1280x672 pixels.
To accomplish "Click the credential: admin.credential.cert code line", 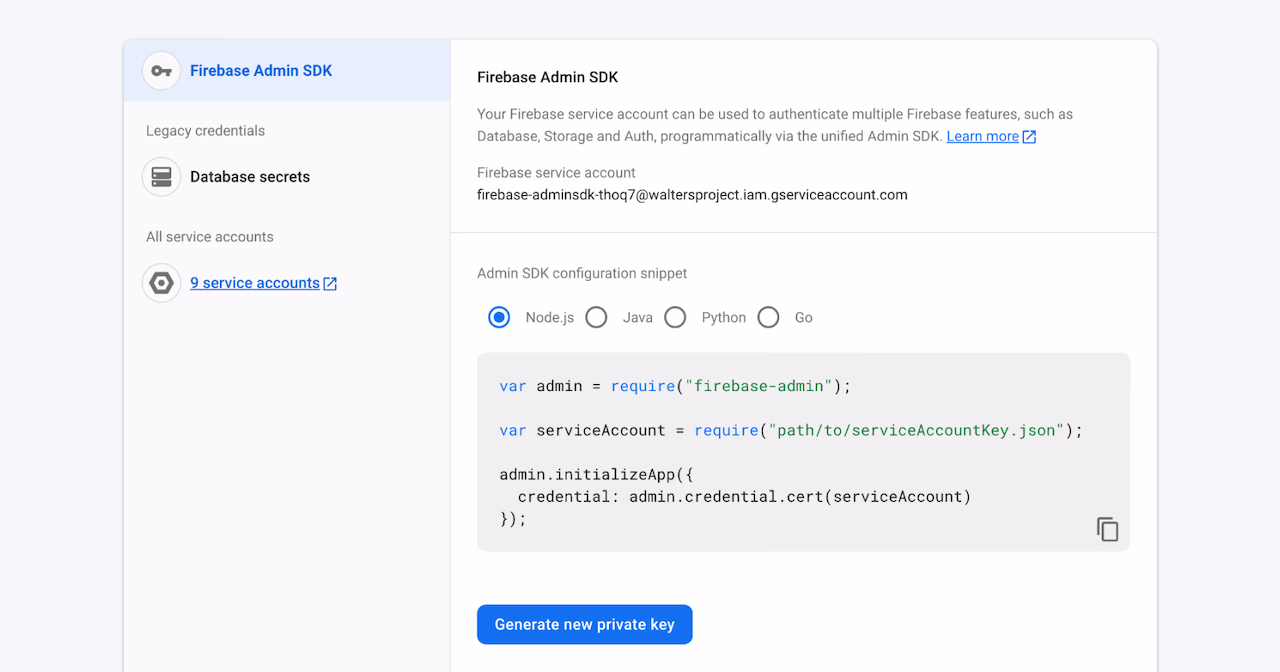I will (x=744, y=496).
